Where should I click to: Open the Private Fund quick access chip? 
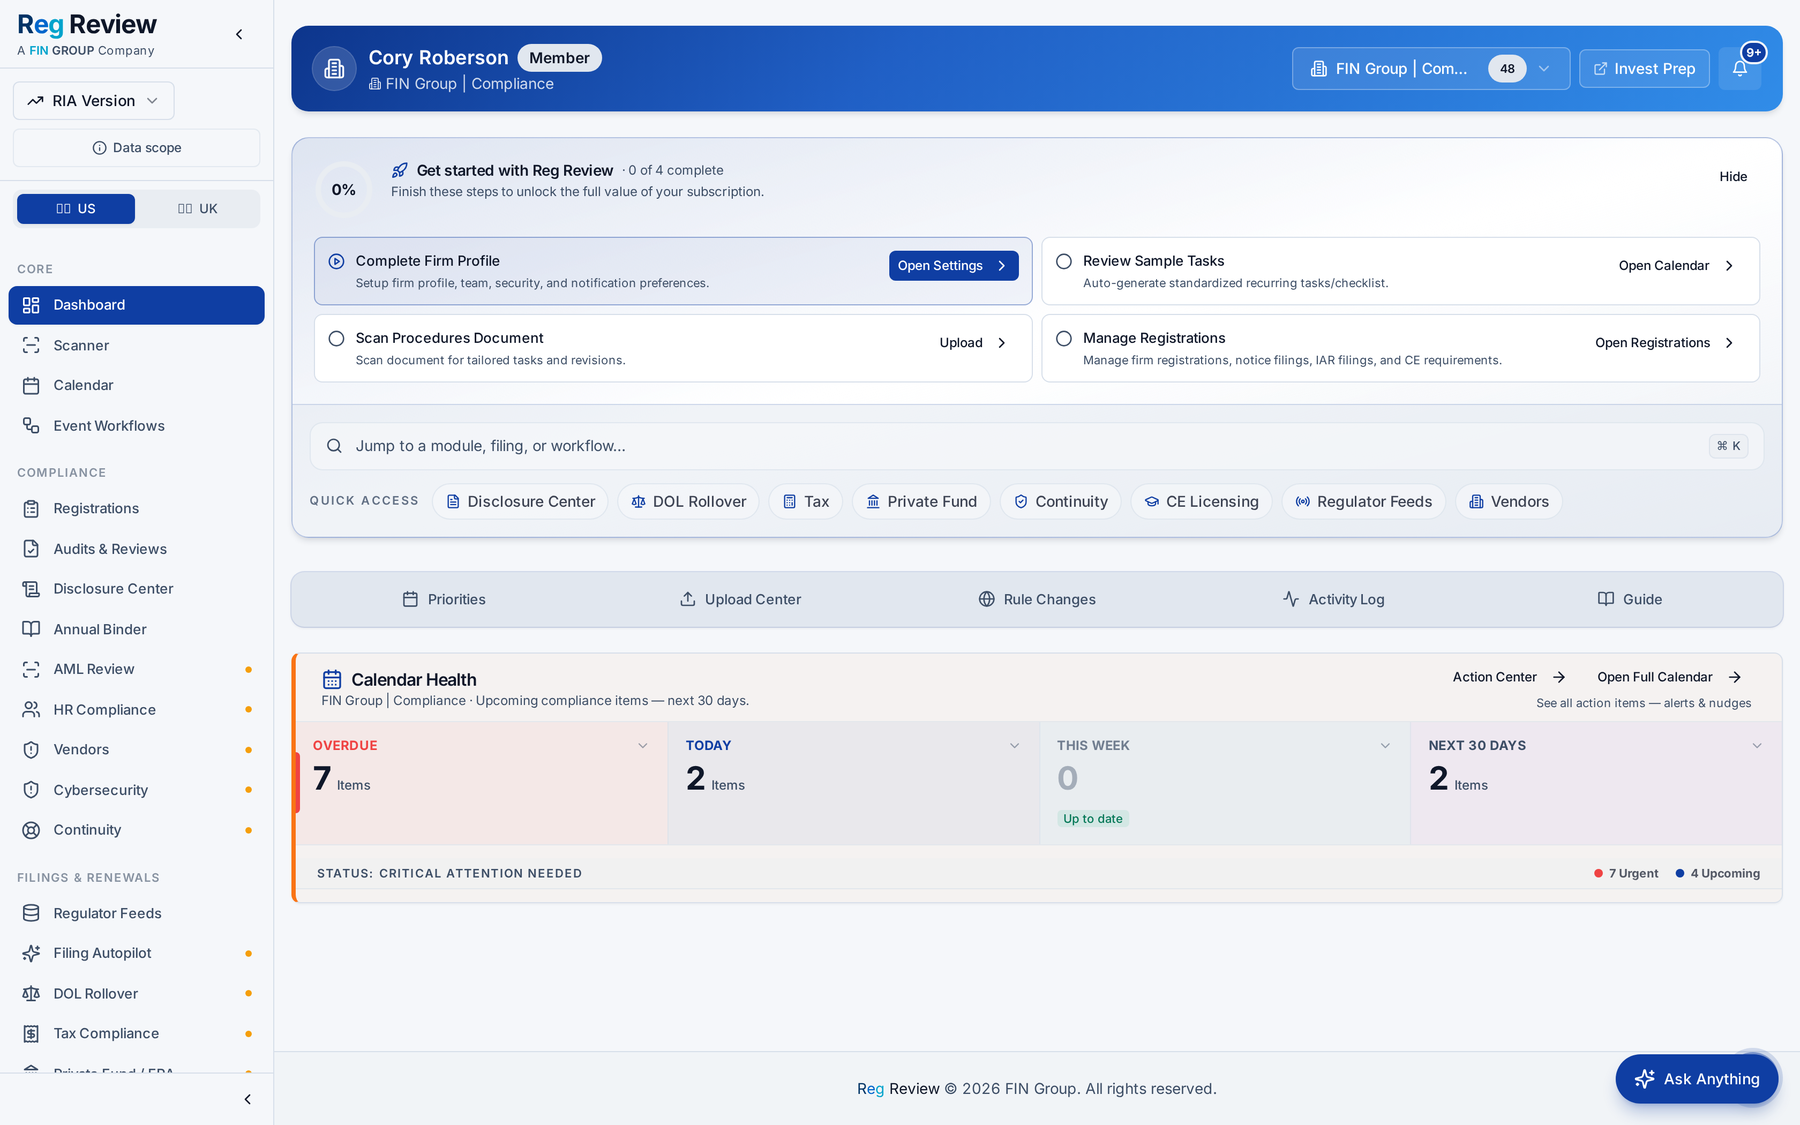(921, 502)
